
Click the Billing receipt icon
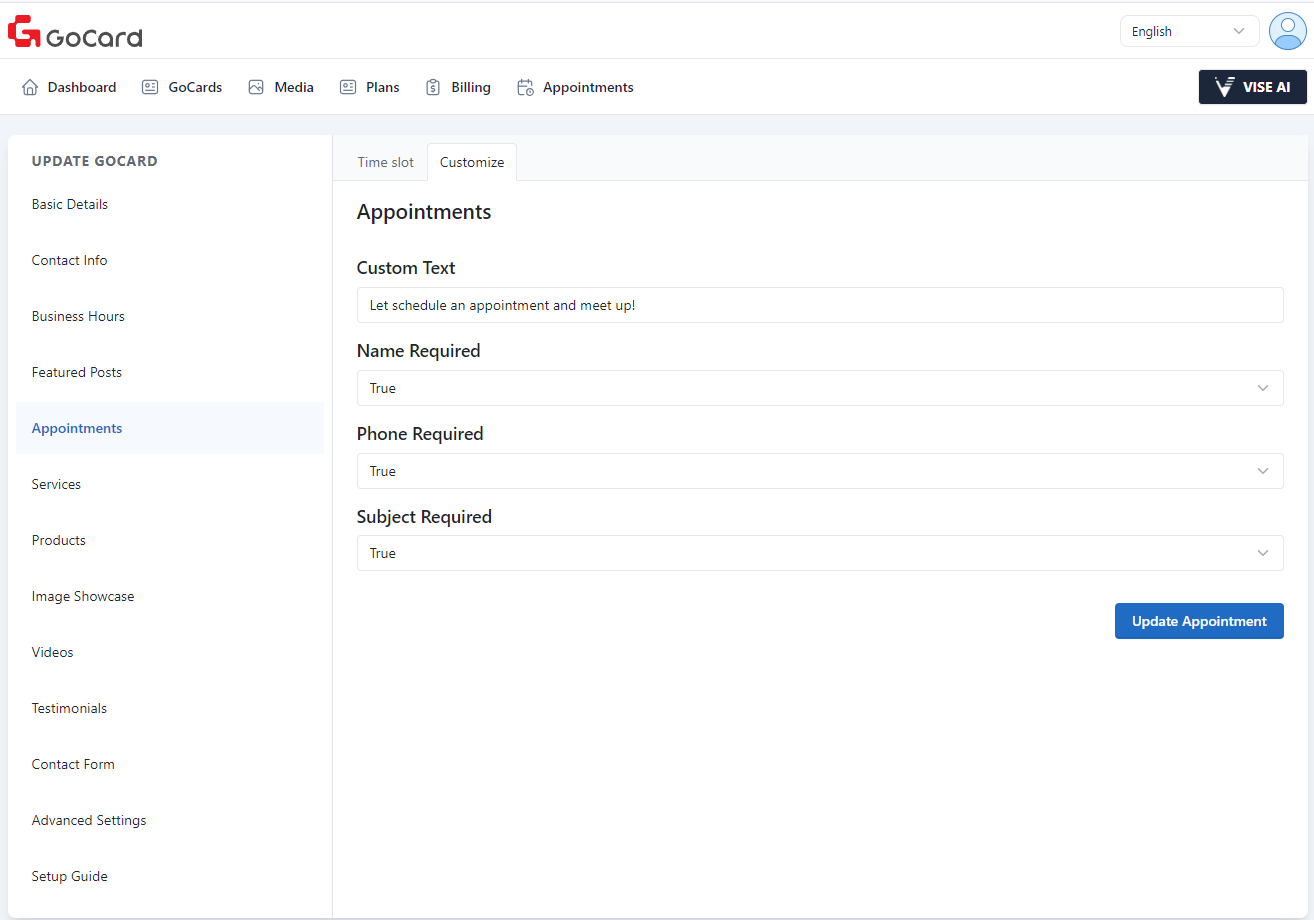[x=433, y=87]
